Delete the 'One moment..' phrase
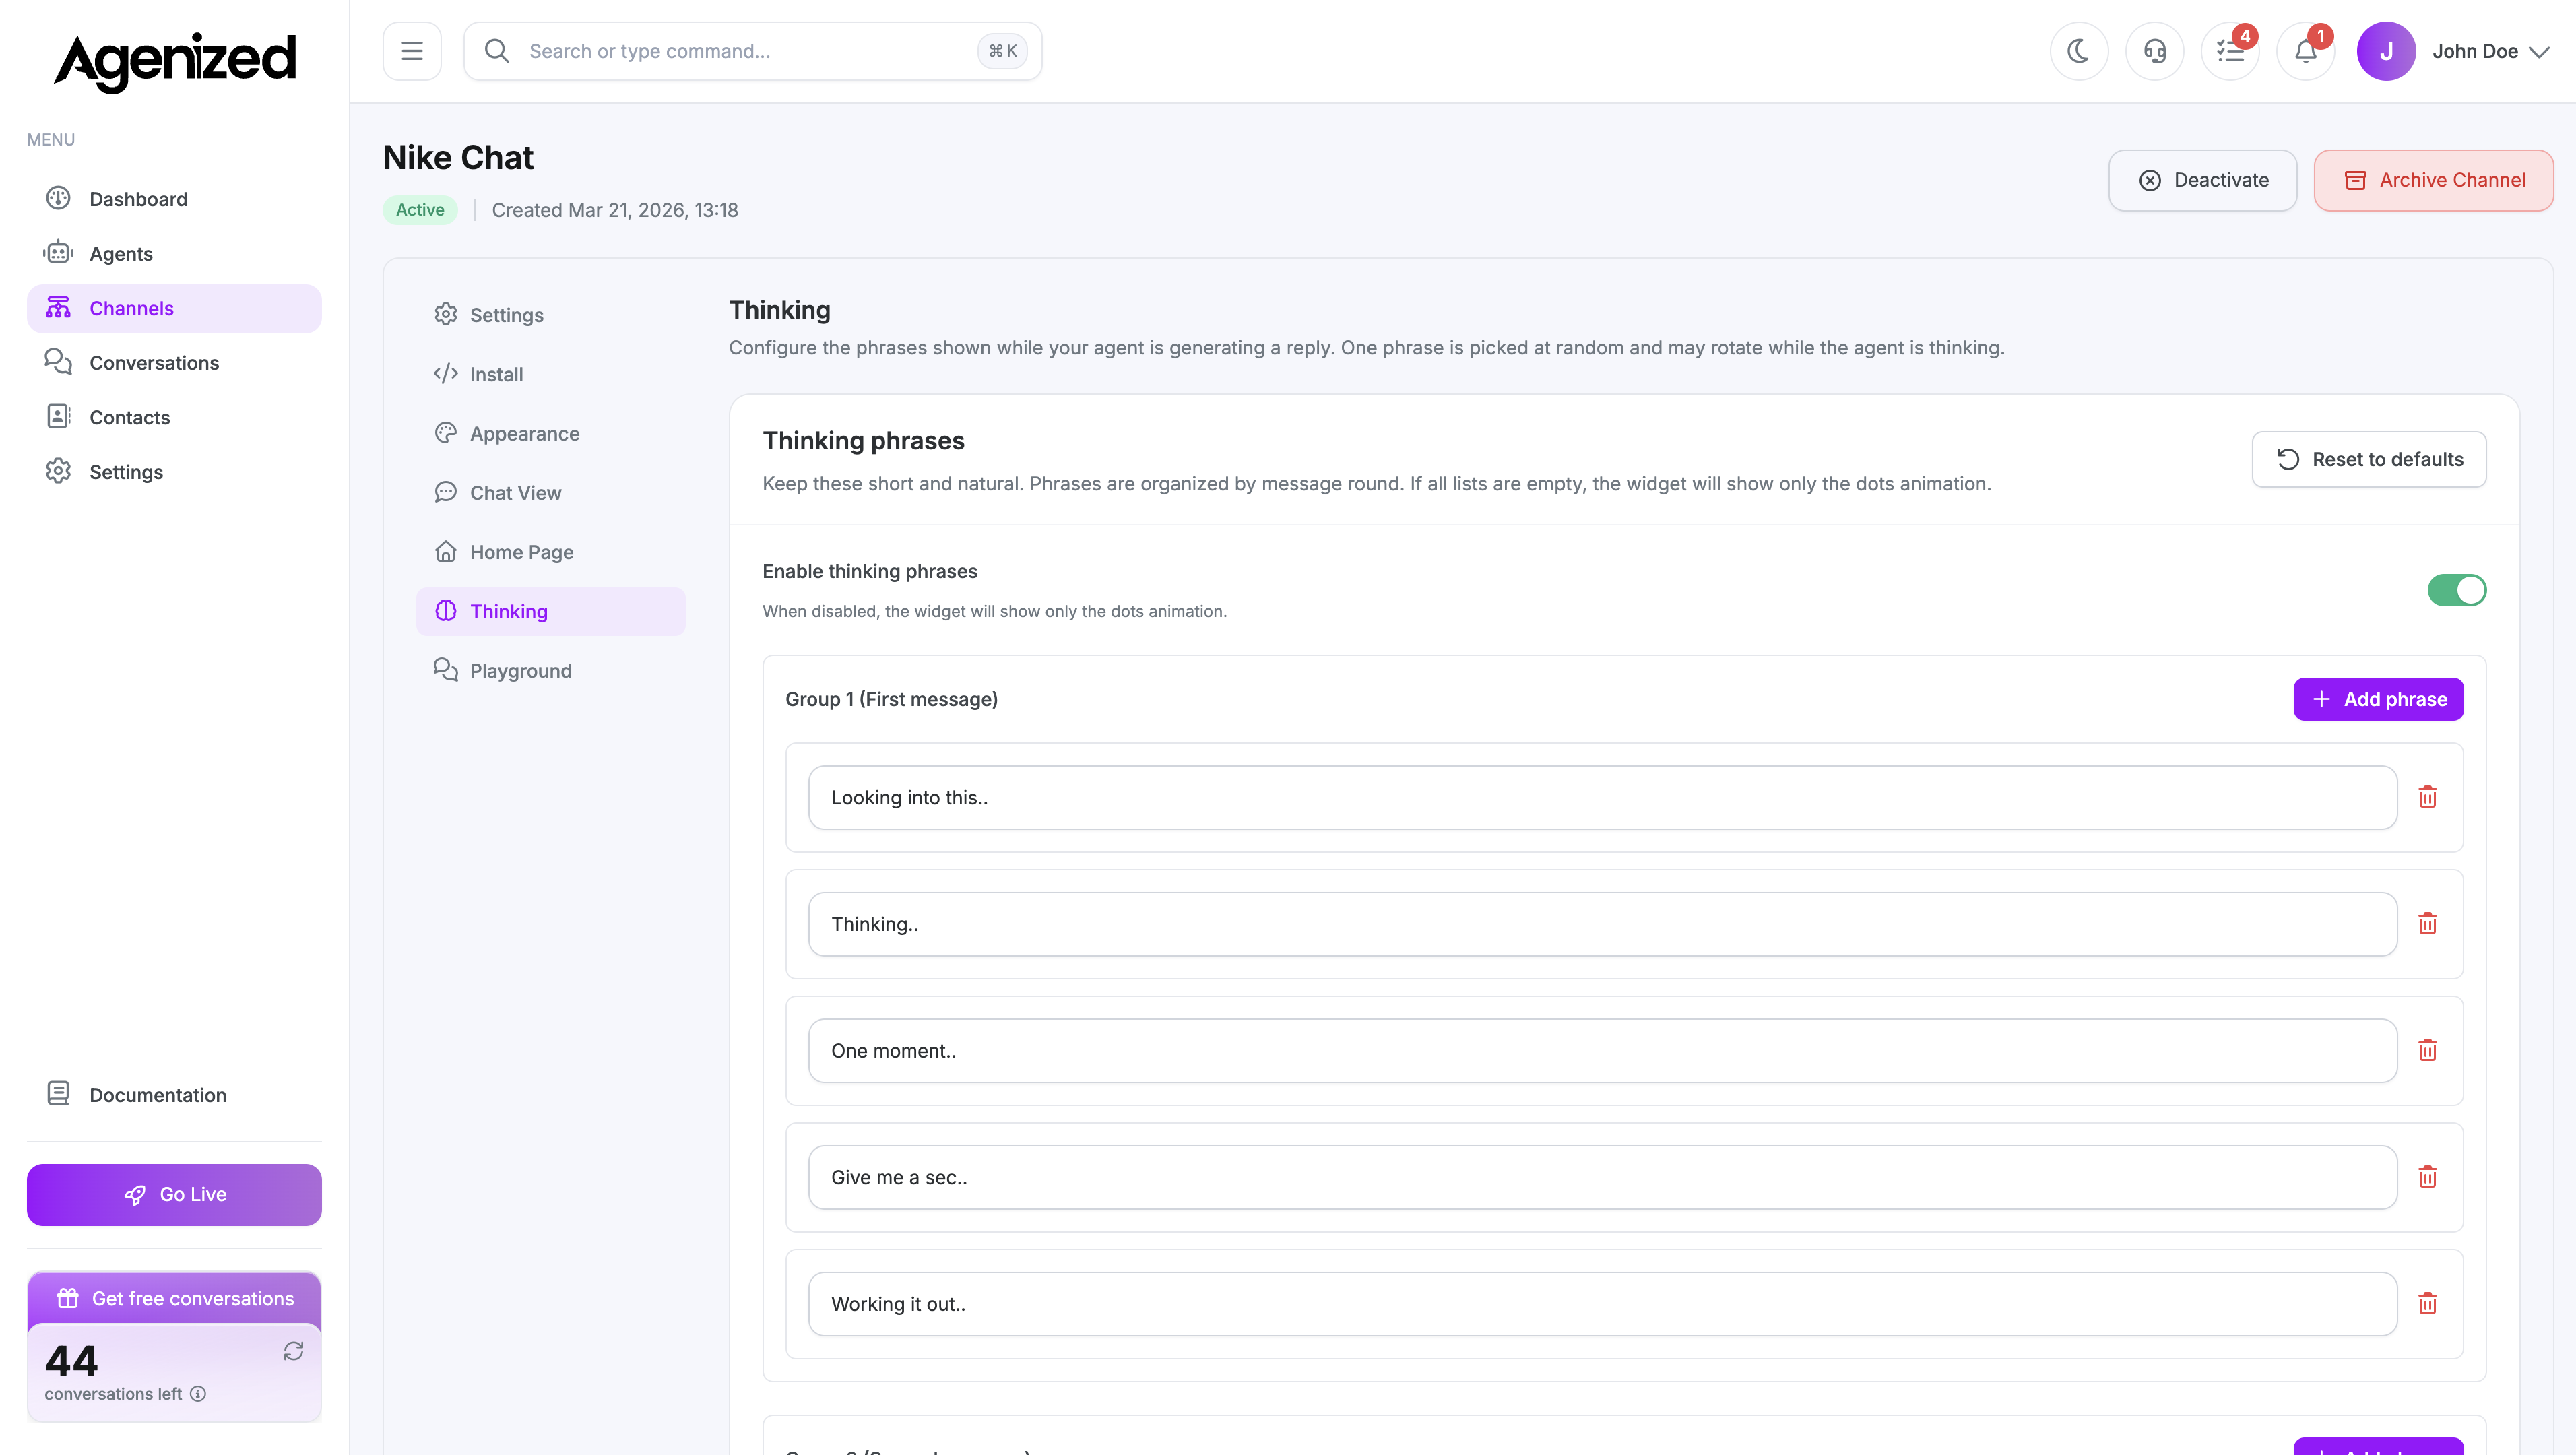The height and width of the screenshot is (1455, 2576). tap(2427, 1050)
